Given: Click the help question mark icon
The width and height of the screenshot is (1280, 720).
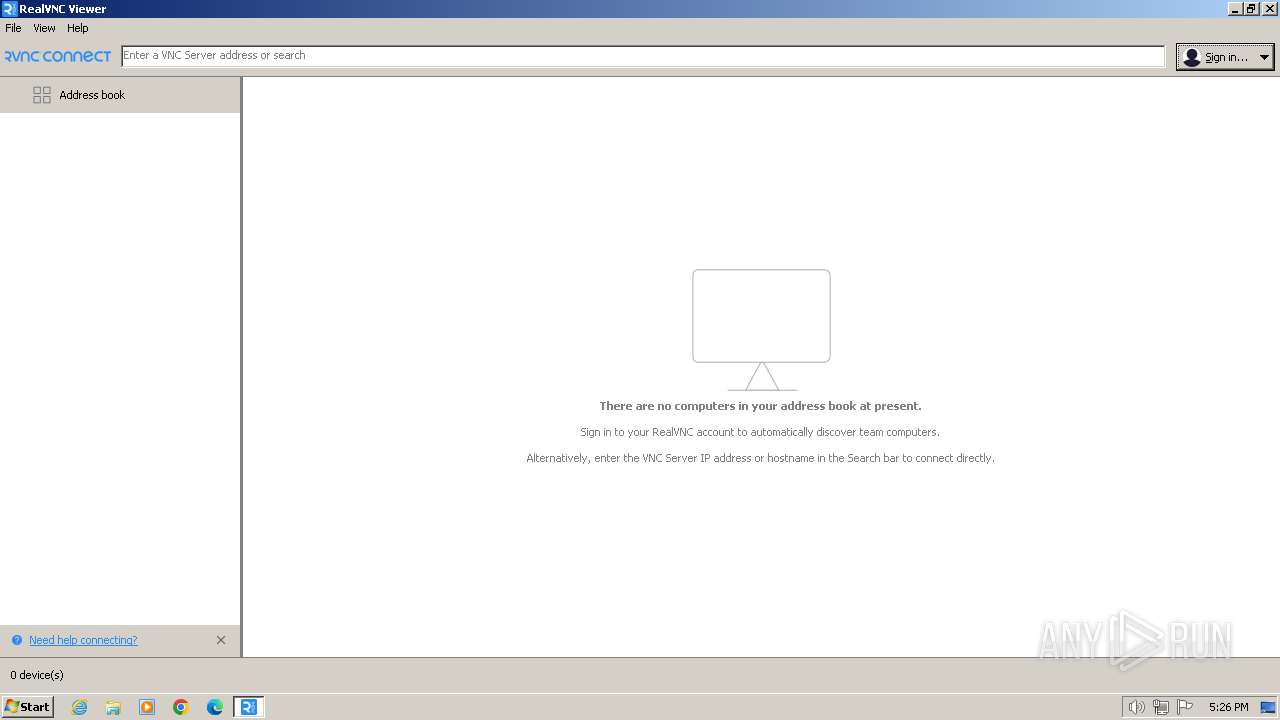Looking at the screenshot, I should tap(17, 640).
